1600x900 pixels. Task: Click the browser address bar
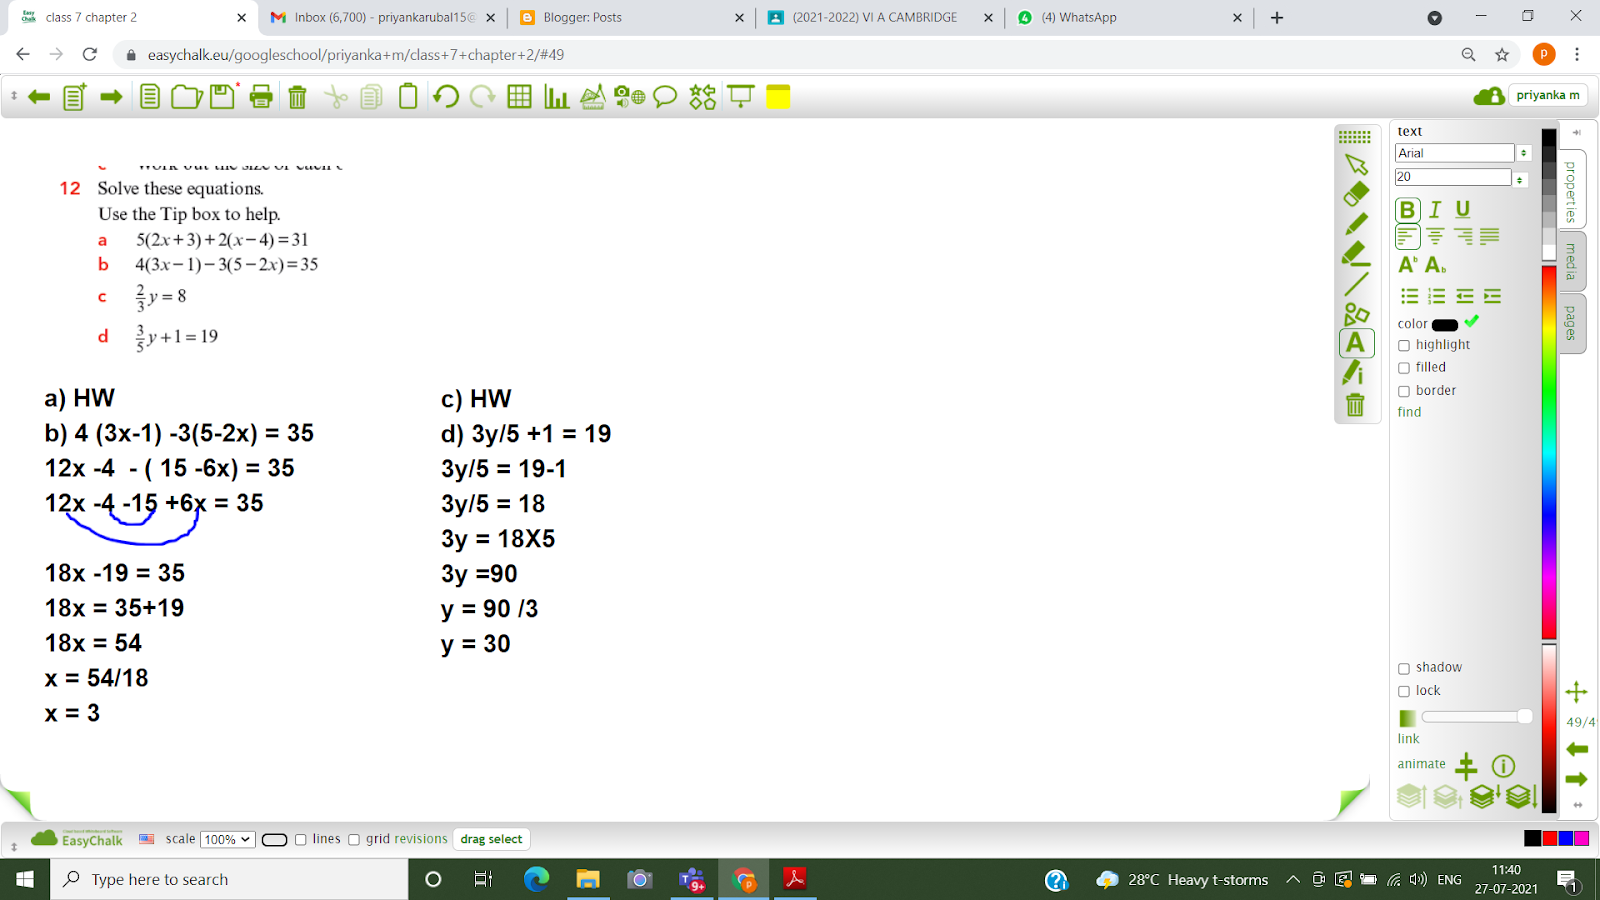pos(790,55)
